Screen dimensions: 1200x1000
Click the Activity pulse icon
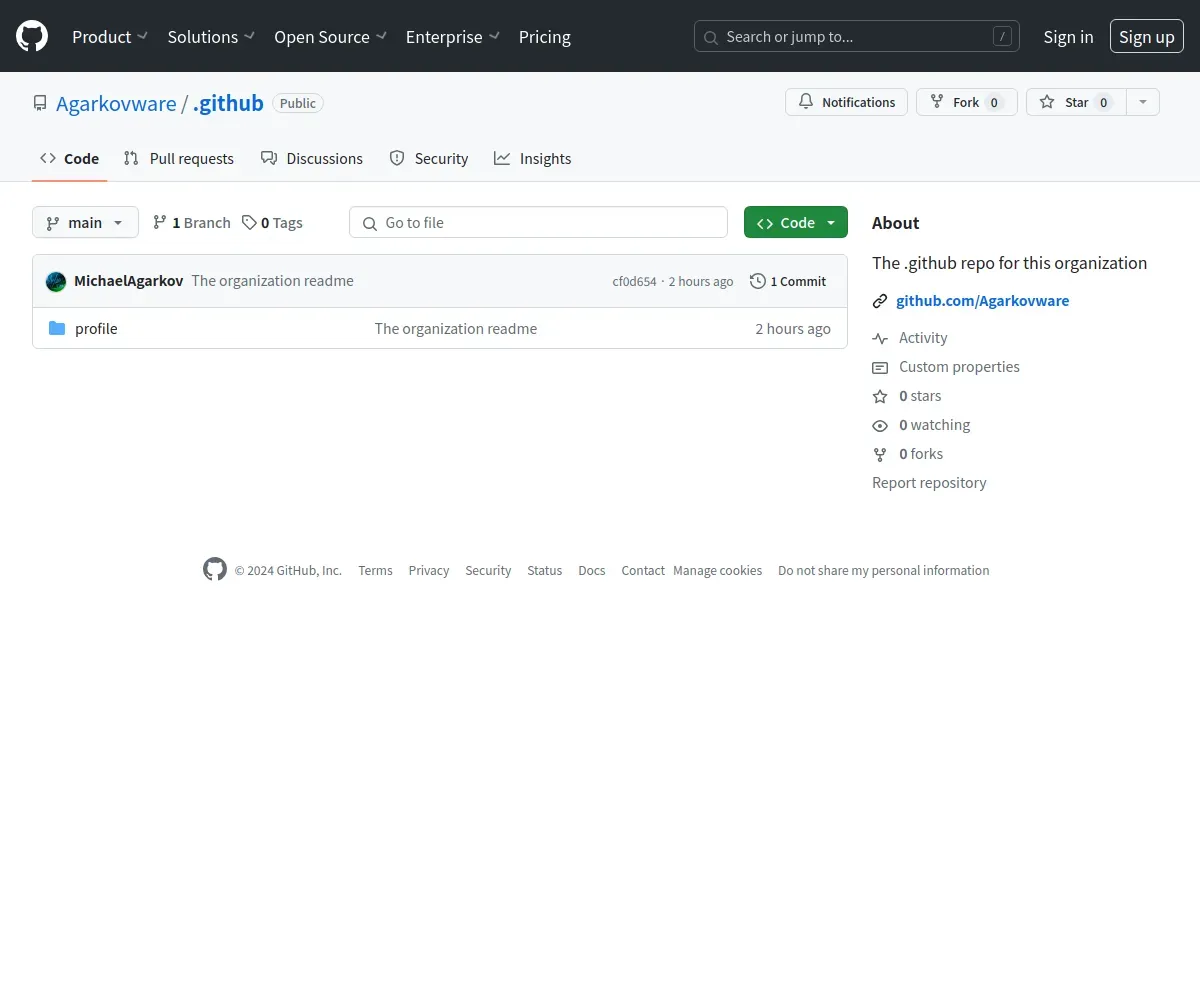880,338
